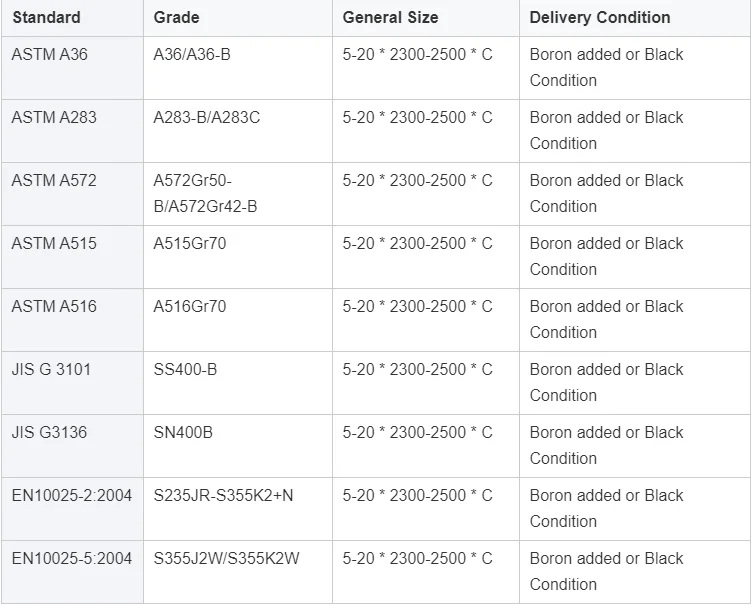Click the ASTM A572 standard cell

coord(54,180)
